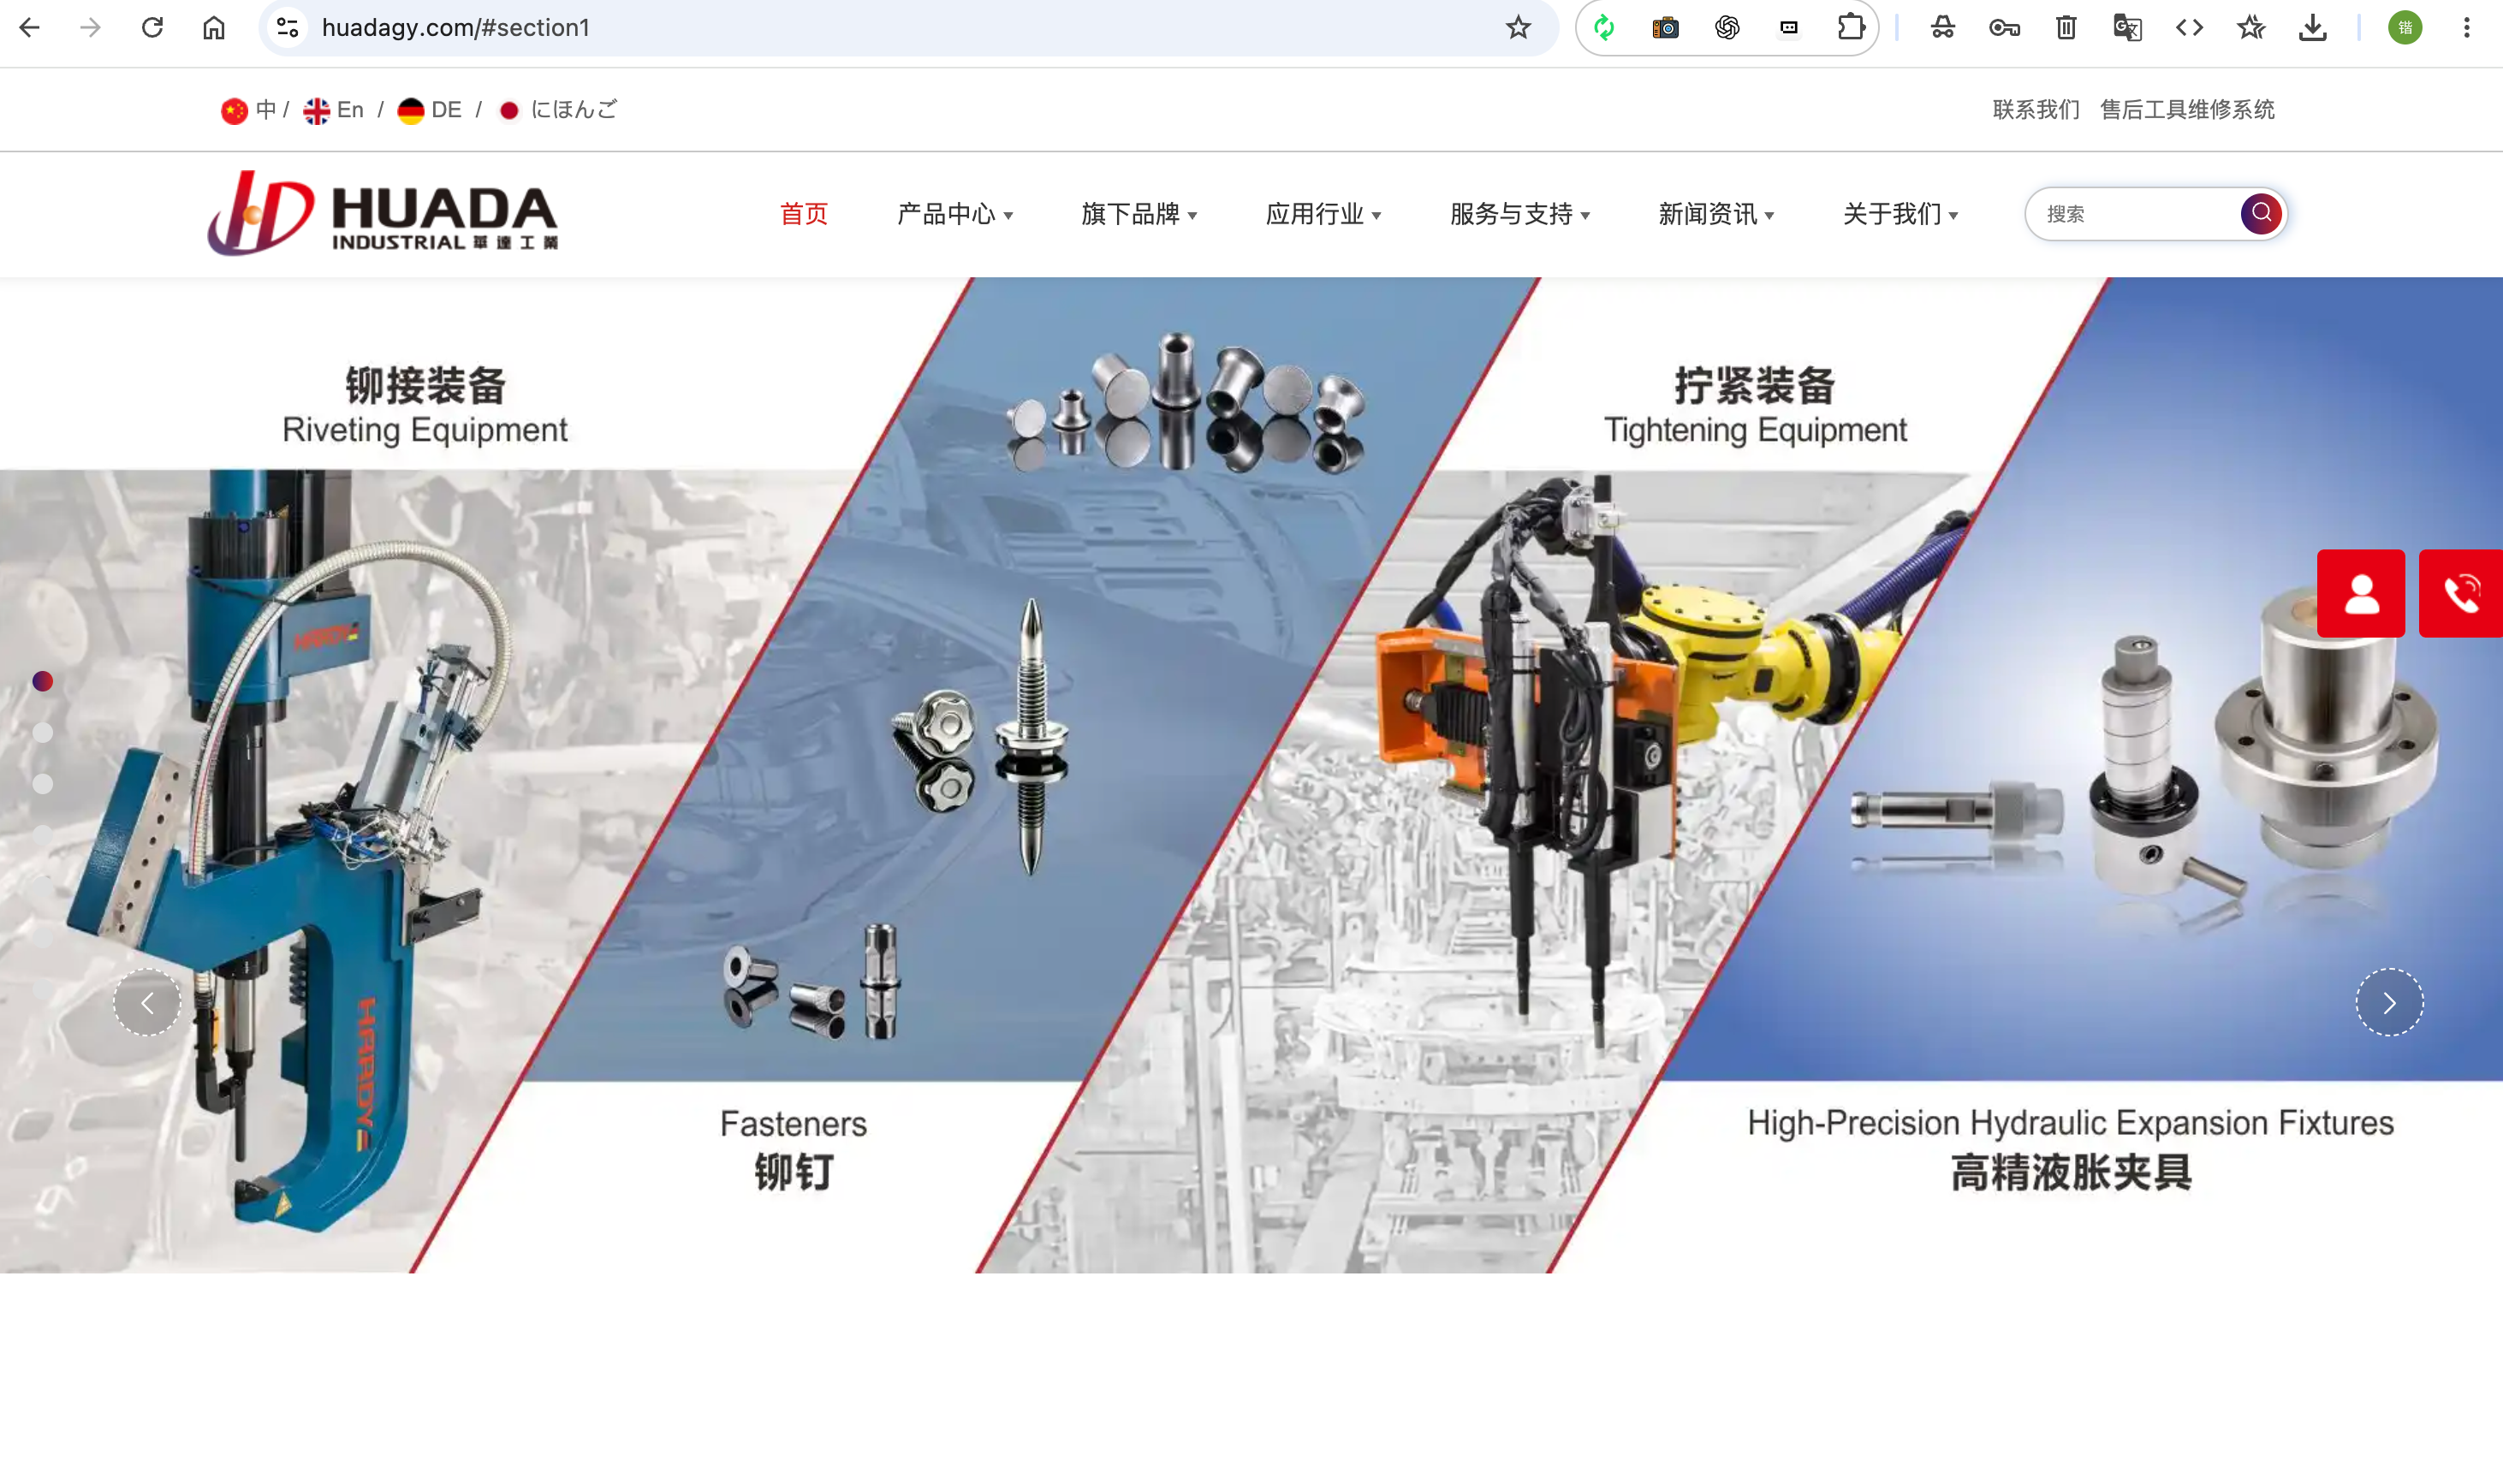The image size is (2503, 1484).
Task: Open site information icon in address bar
Action: 287,27
